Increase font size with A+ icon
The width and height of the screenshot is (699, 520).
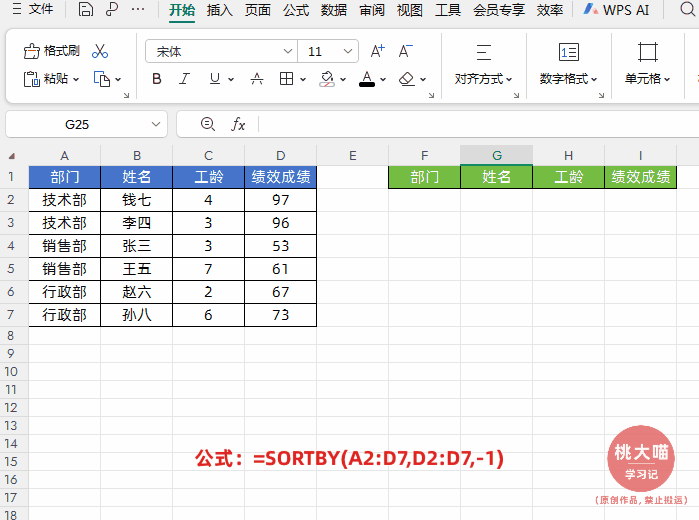coord(378,51)
